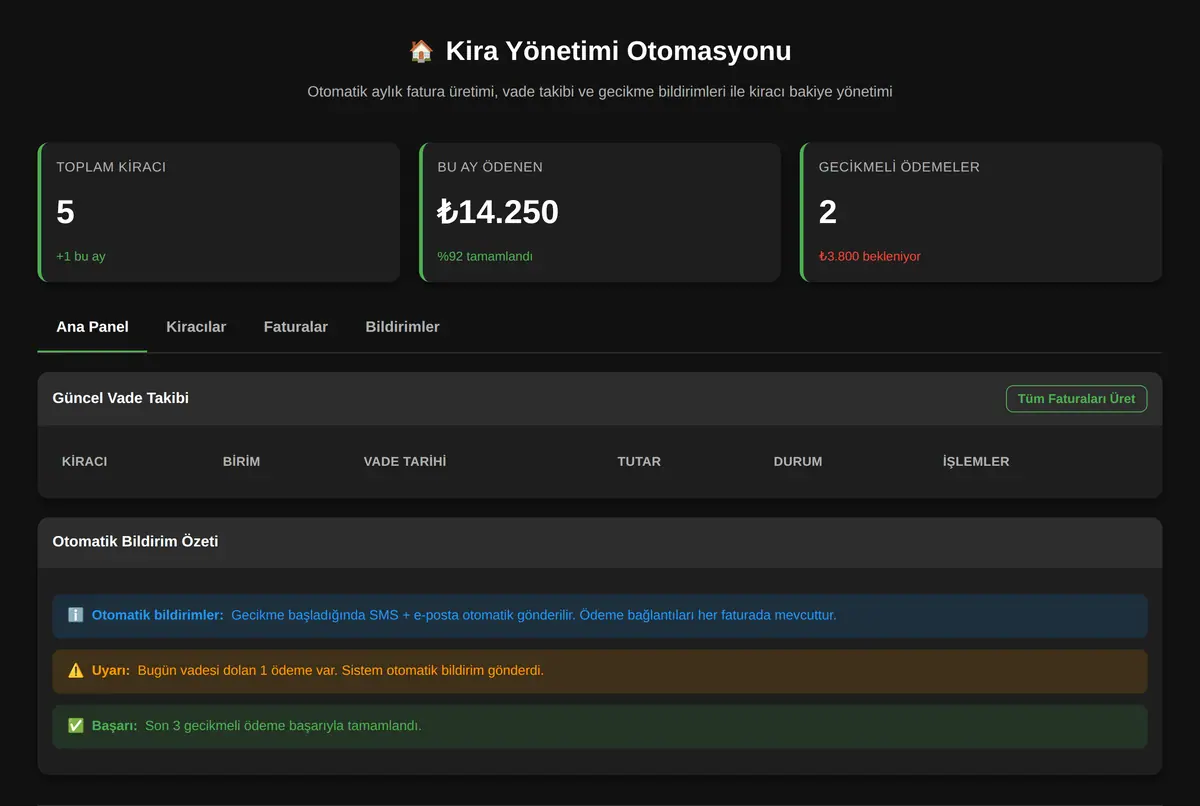Click the info icon in the blue notification
Viewport: 1200px width, 806px height.
(x=76, y=615)
